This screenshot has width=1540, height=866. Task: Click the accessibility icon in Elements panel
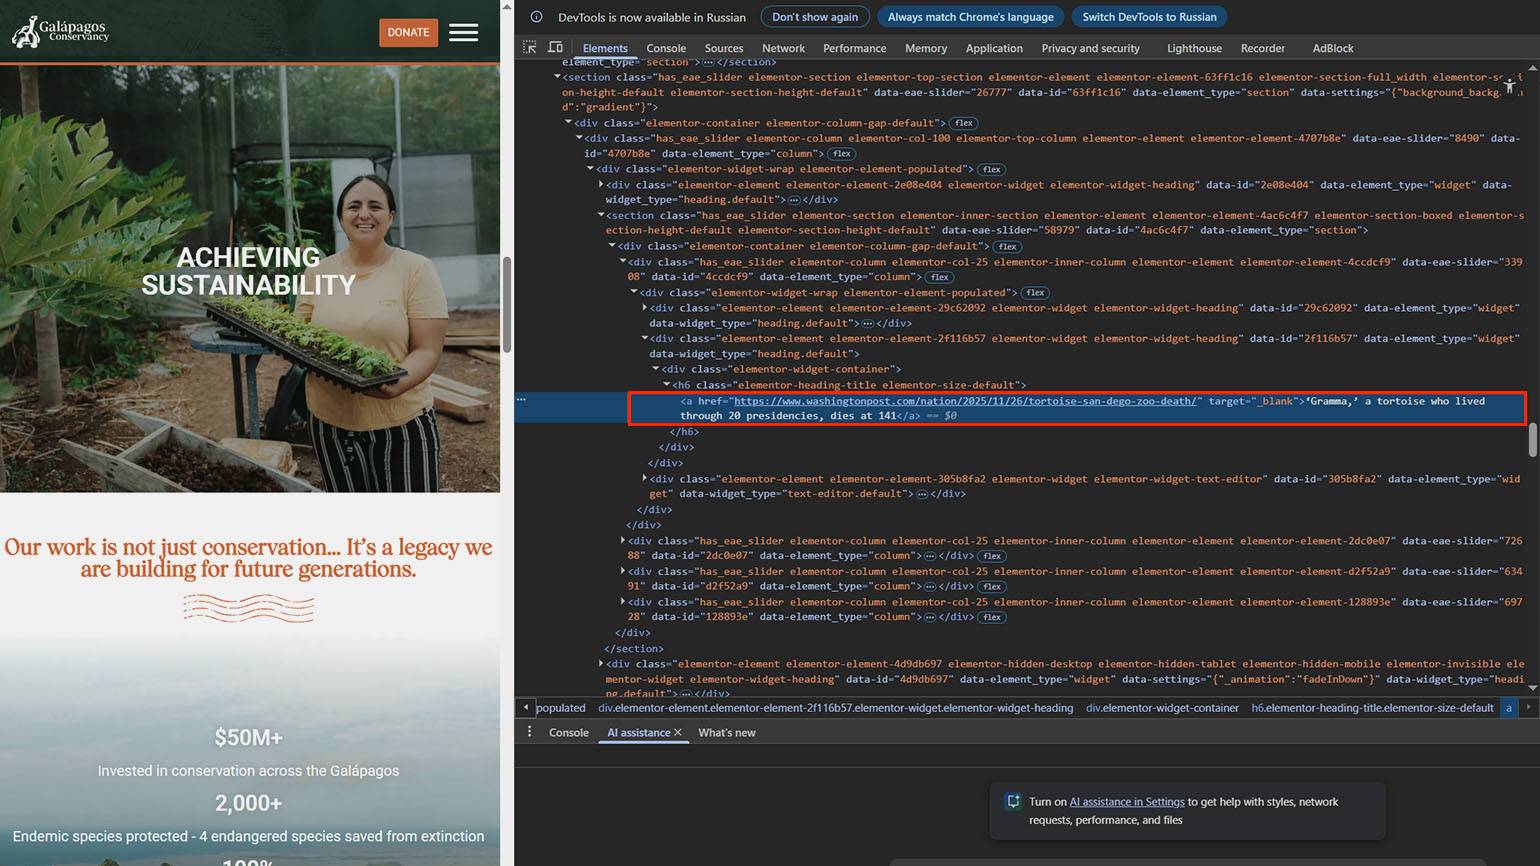coord(1510,87)
